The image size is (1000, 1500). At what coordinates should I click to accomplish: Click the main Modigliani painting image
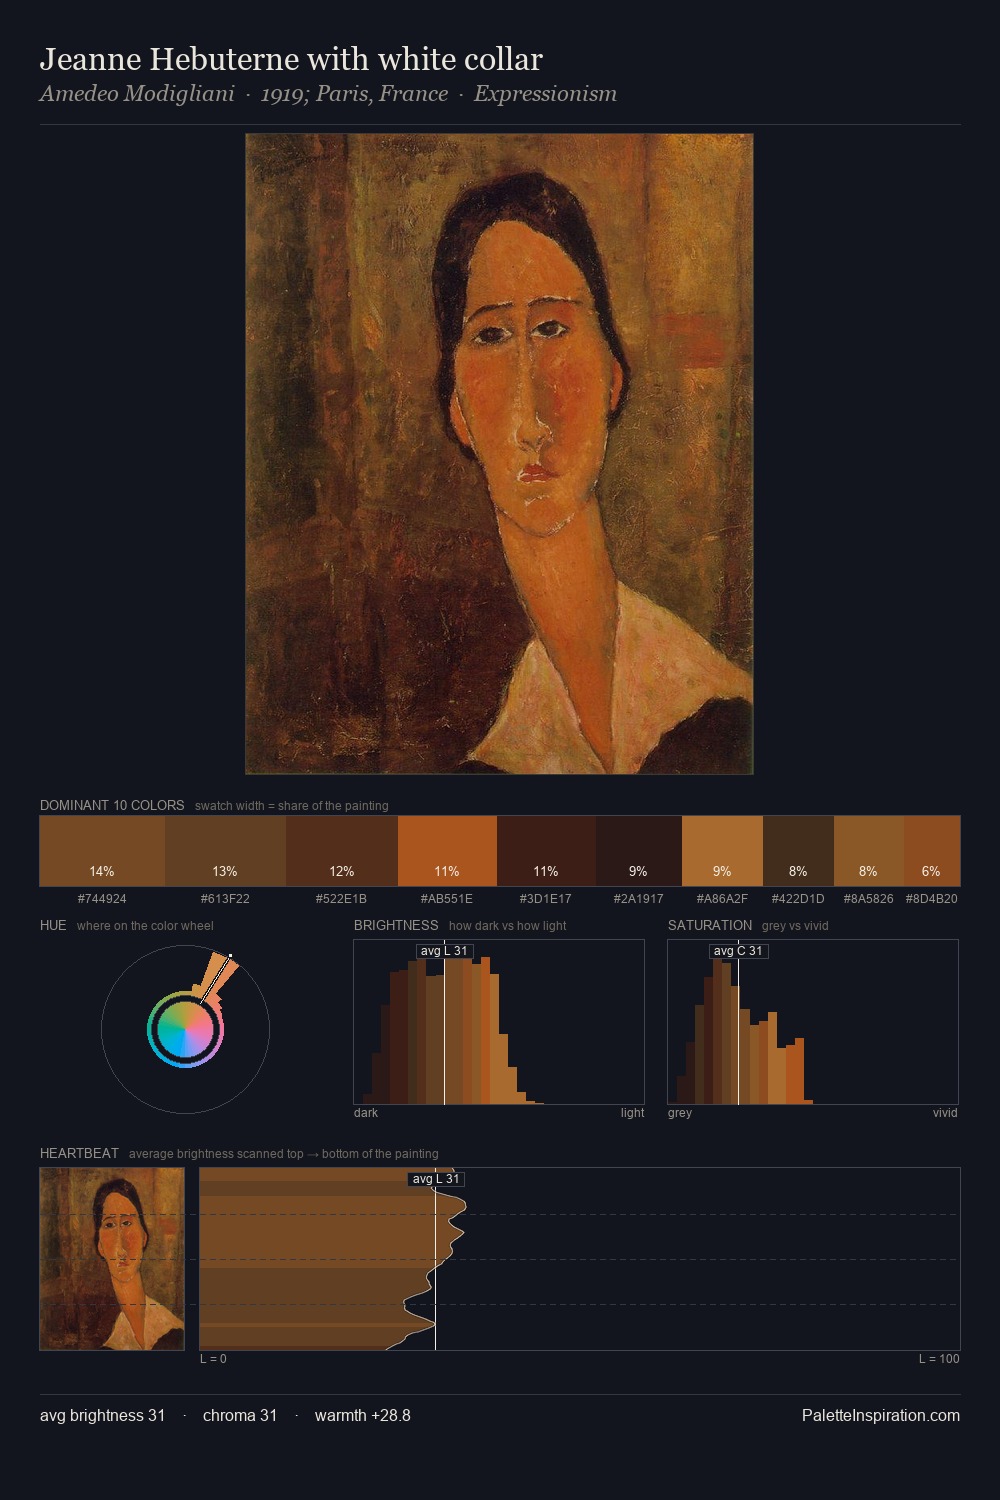499,454
